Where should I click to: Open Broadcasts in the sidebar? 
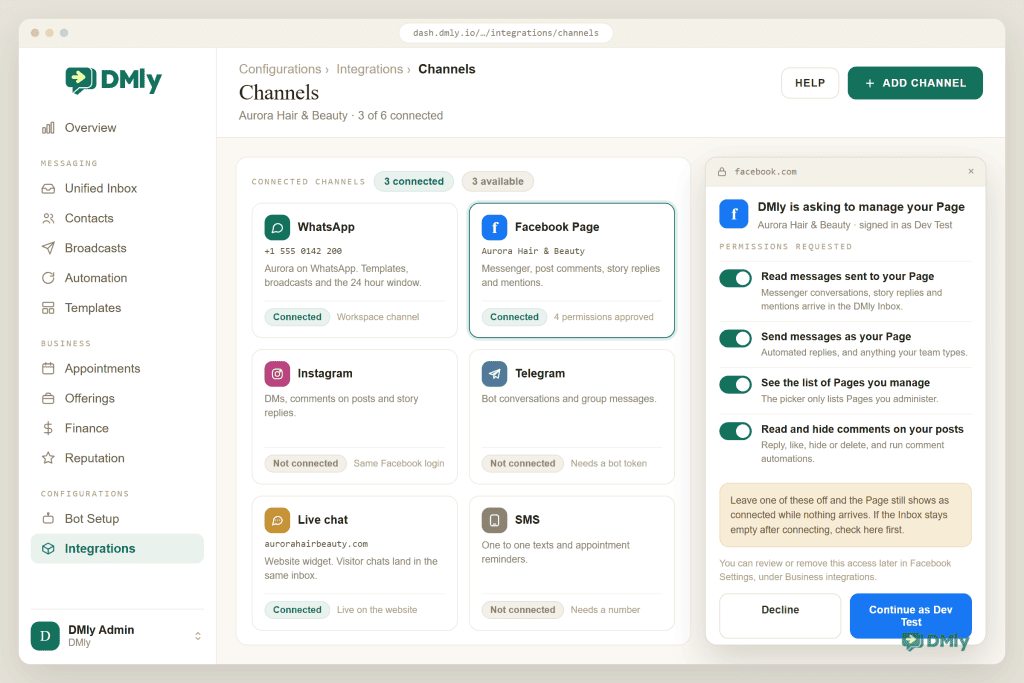[x=117, y=248]
